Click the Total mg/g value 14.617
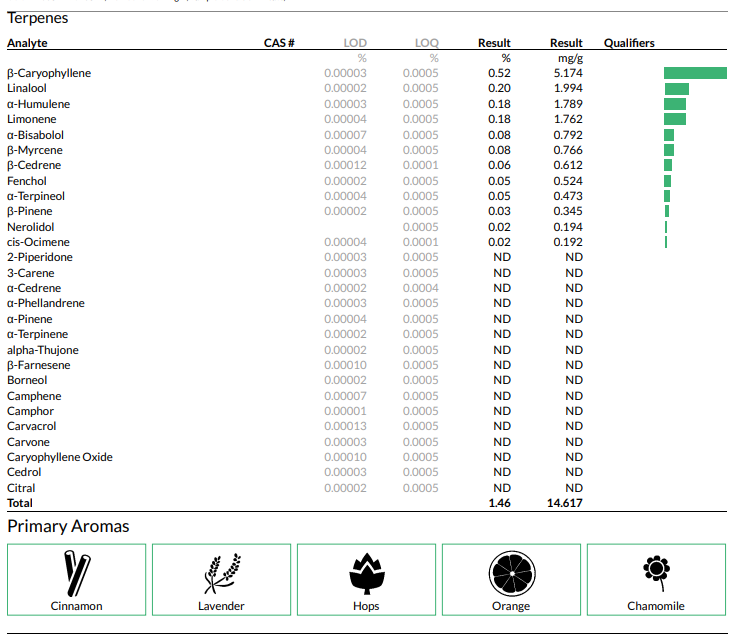 click(565, 503)
